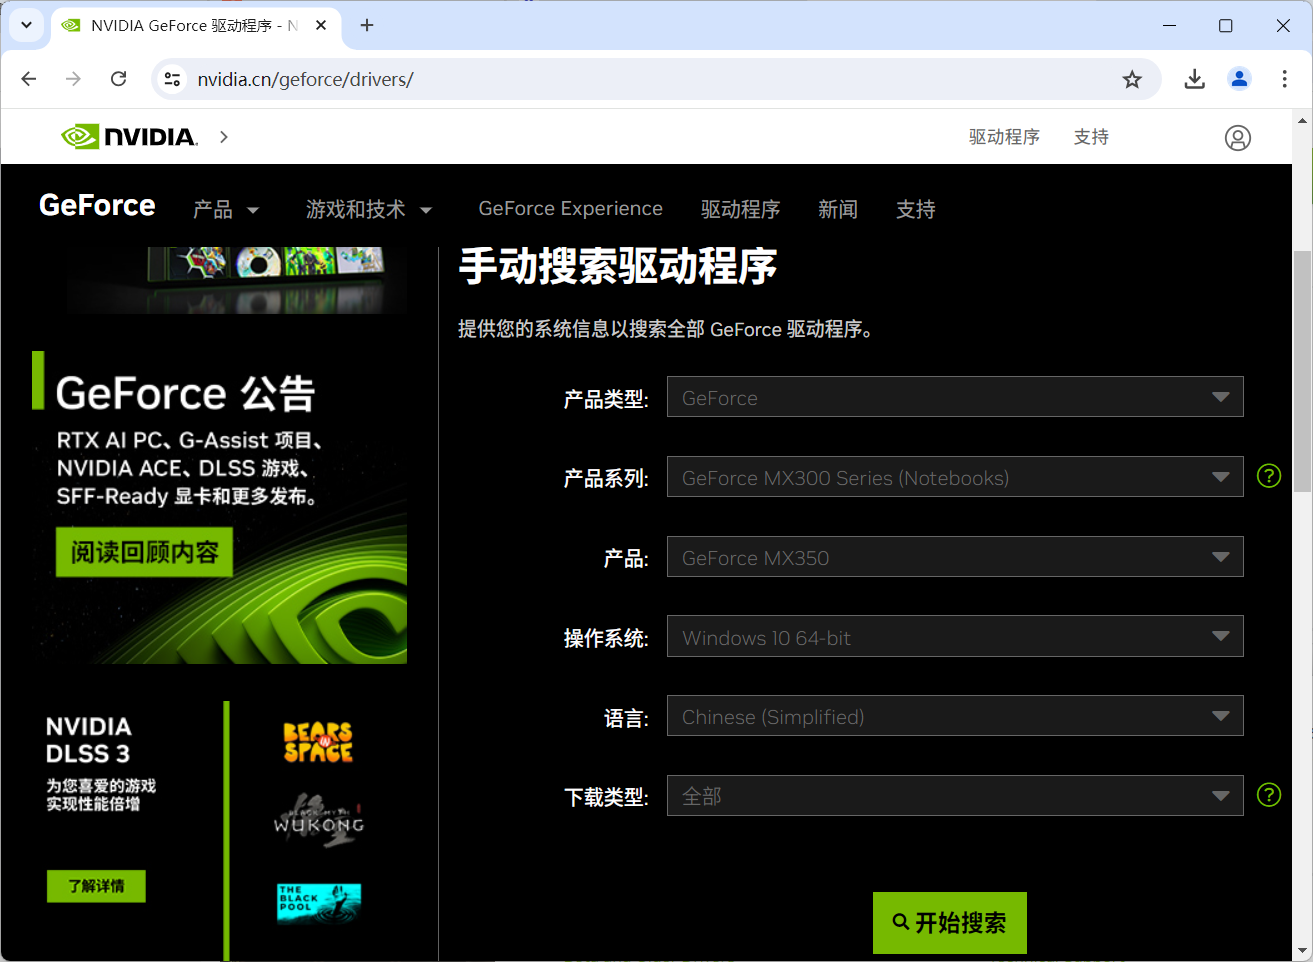Image resolution: width=1313 pixels, height=962 pixels.
Task: Click the 了解详情 button
Action: (96, 886)
